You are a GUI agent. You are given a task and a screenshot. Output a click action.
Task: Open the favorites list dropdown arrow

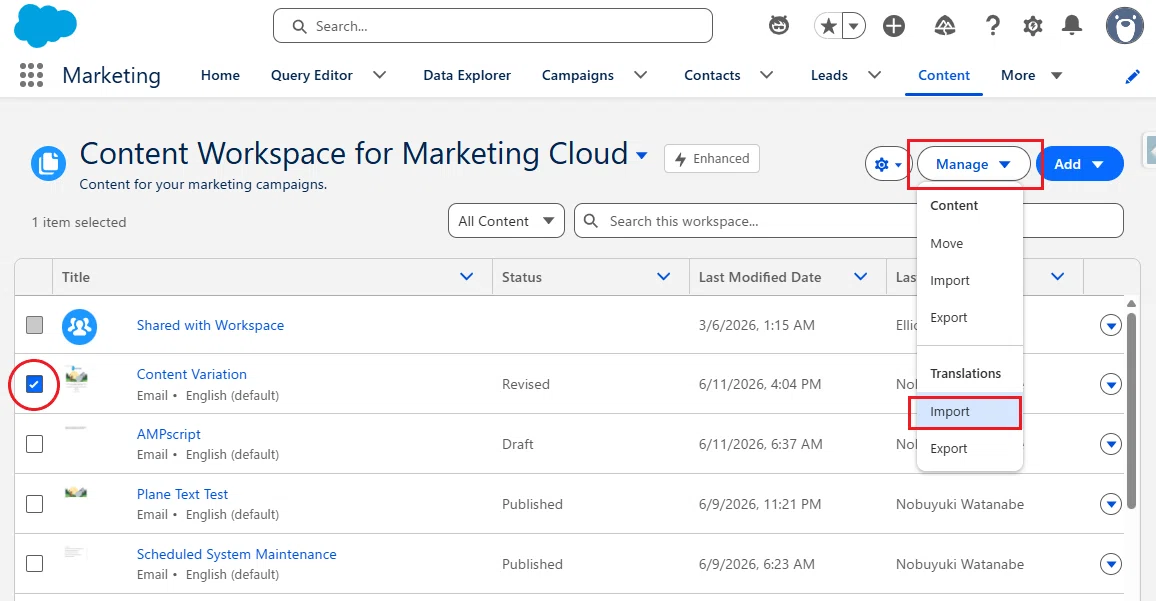[854, 27]
